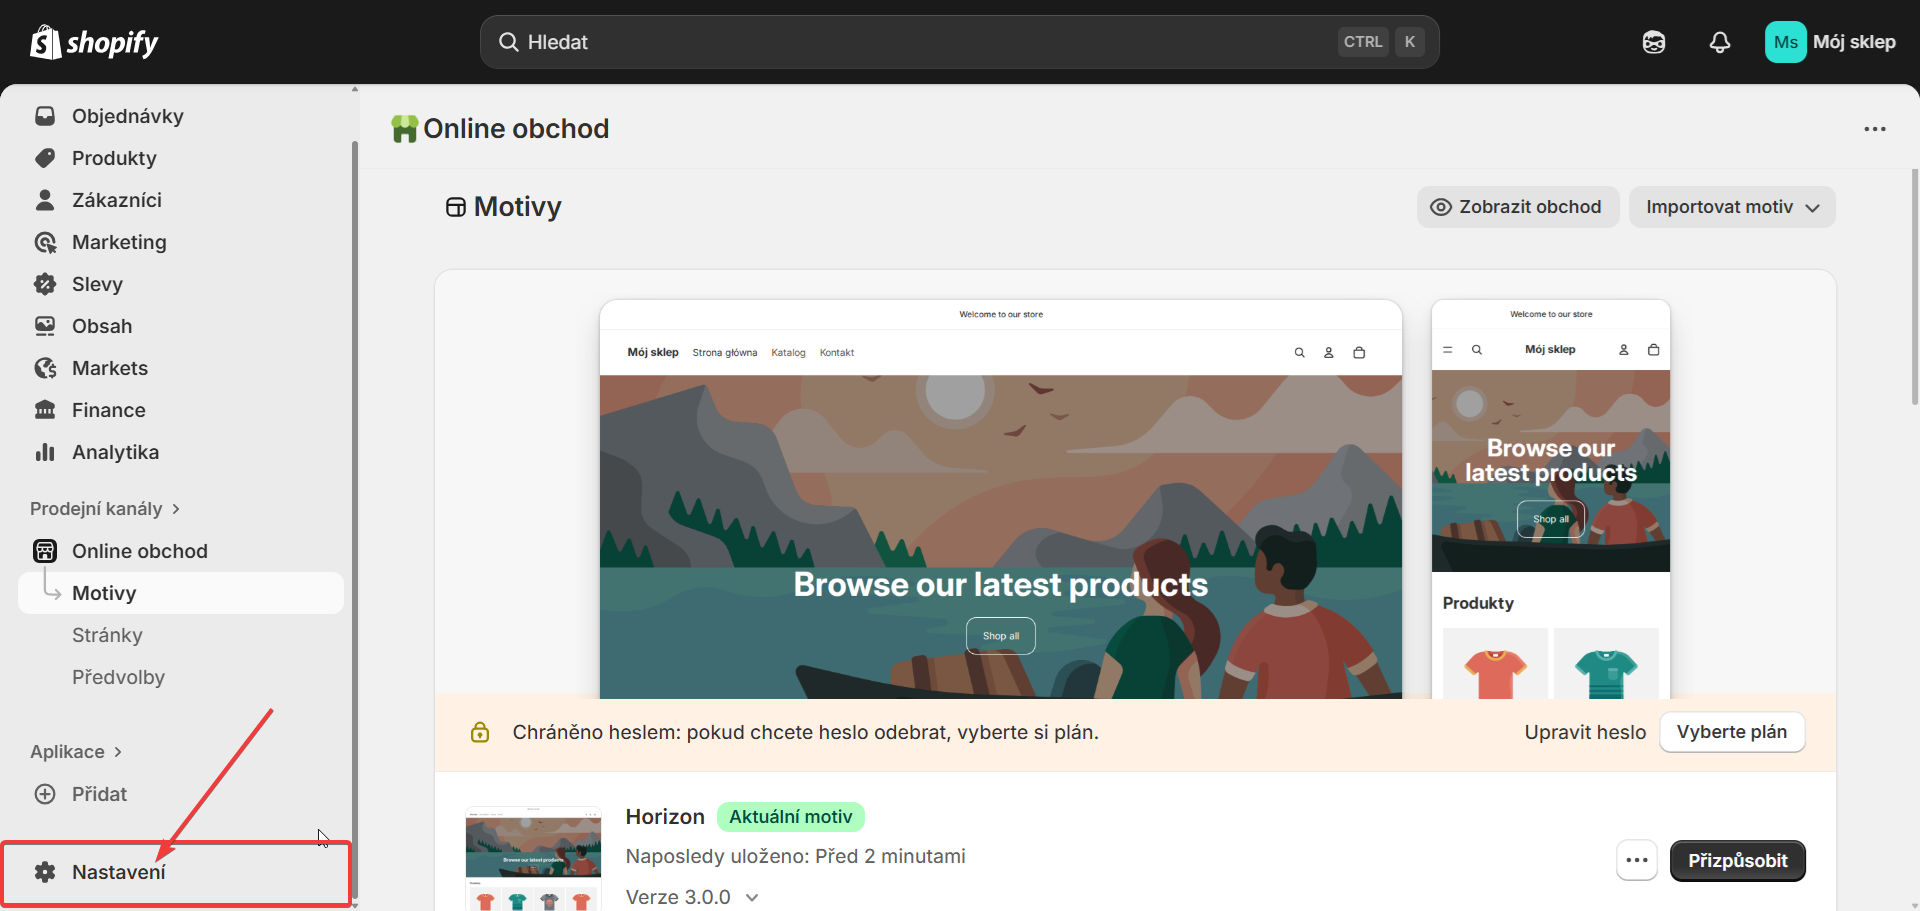The height and width of the screenshot is (911, 1920).
Task: Open the Zákazníci customers page
Action: 117,199
